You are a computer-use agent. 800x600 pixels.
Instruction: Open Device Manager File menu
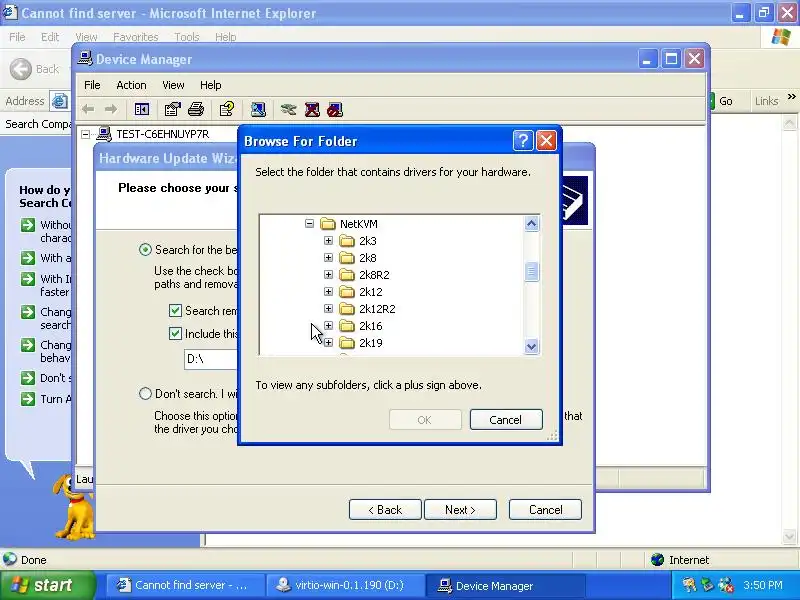point(92,85)
